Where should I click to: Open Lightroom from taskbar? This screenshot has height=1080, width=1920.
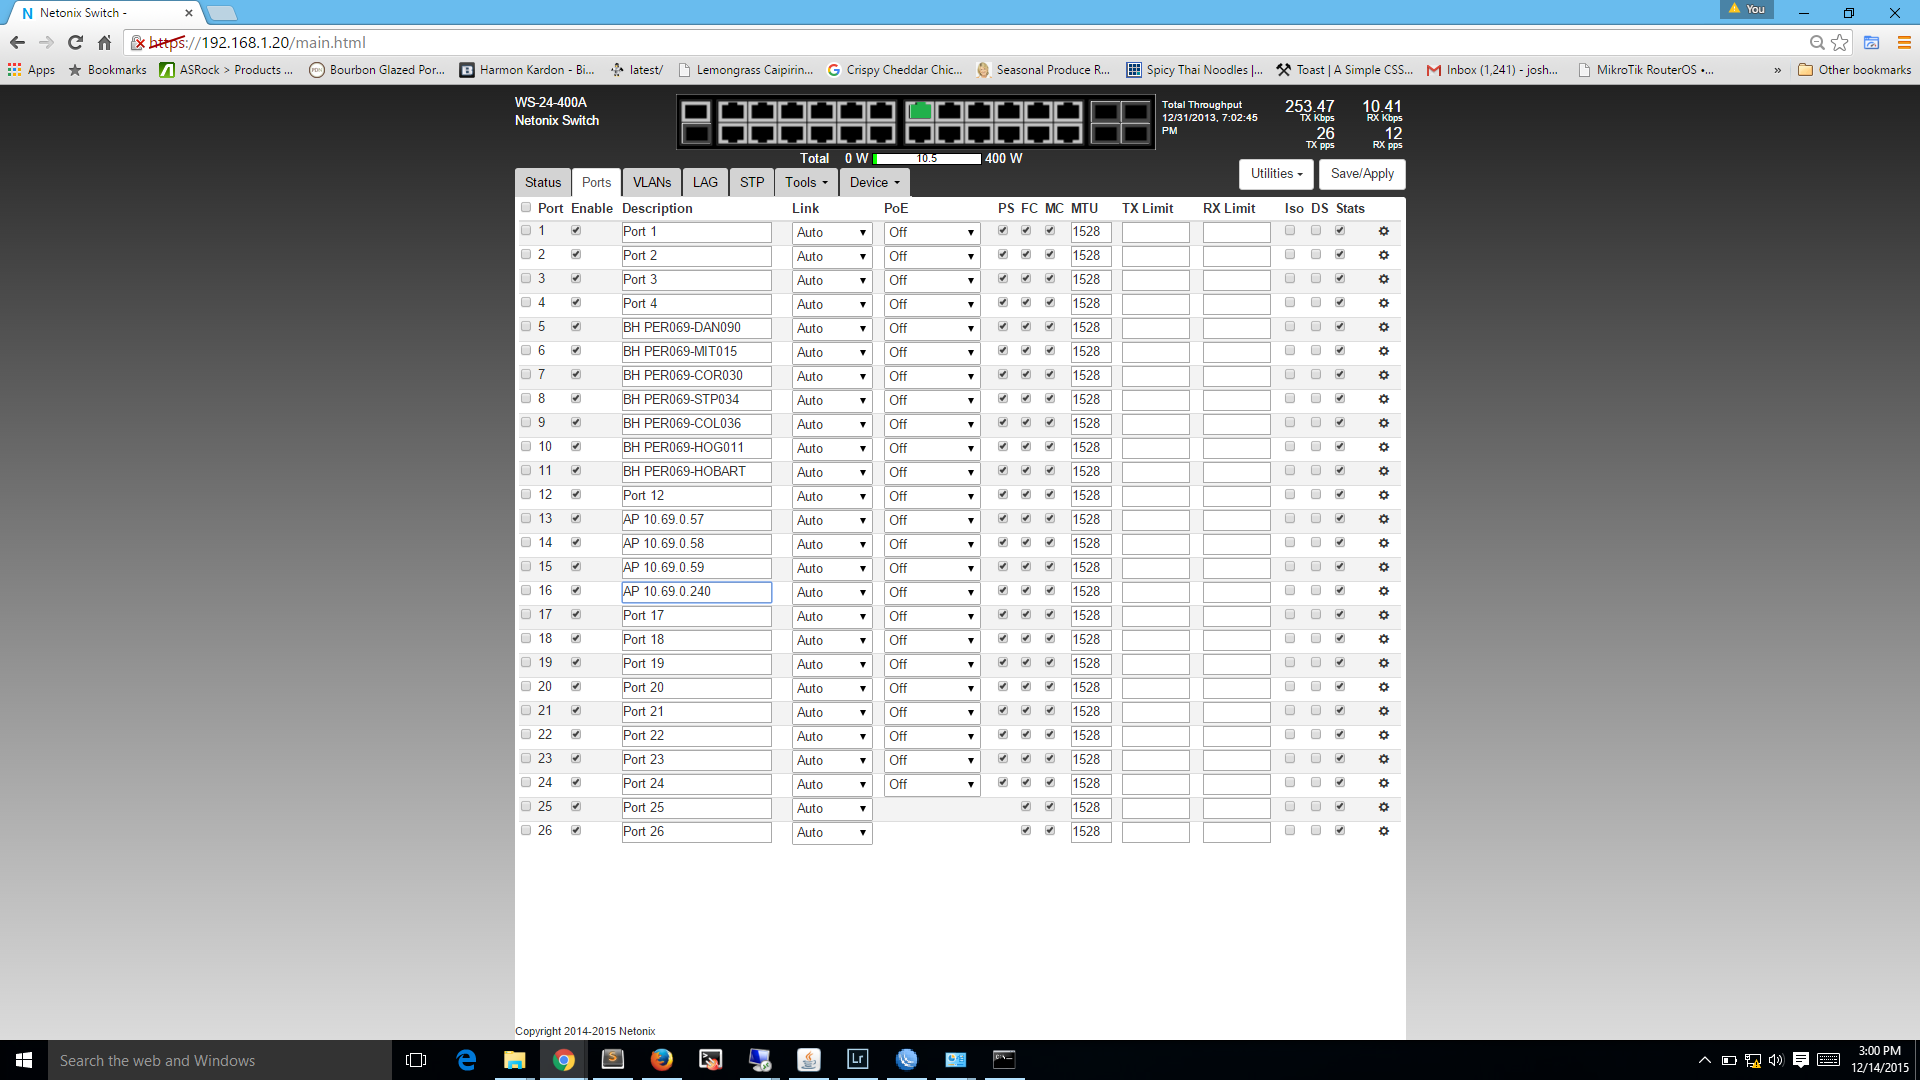858,1060
